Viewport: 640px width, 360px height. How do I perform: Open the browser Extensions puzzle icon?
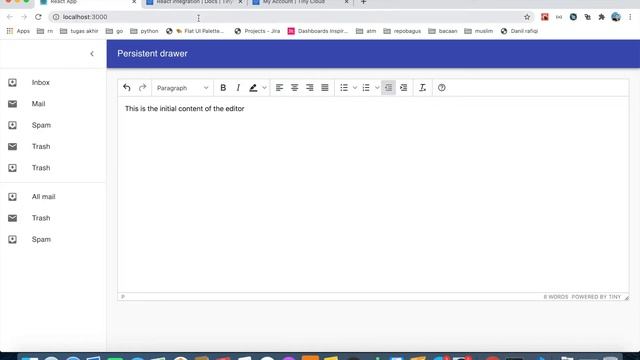pyautogui.click(x=601, y=17)
